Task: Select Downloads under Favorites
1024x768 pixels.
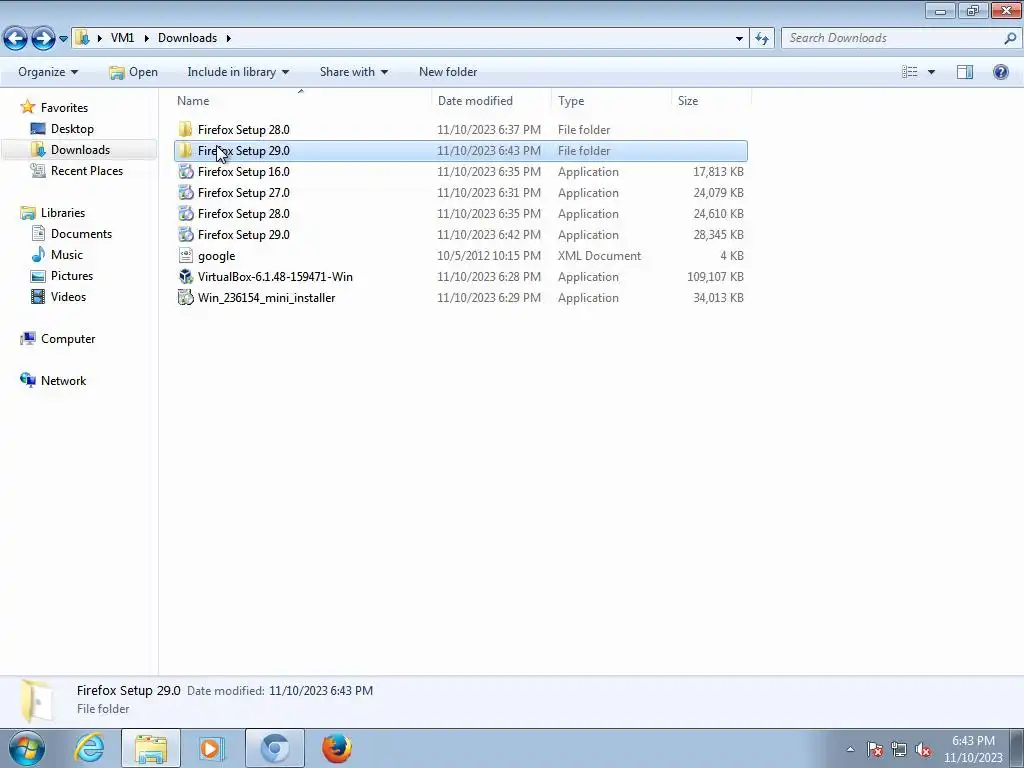Action: [80, 150]
